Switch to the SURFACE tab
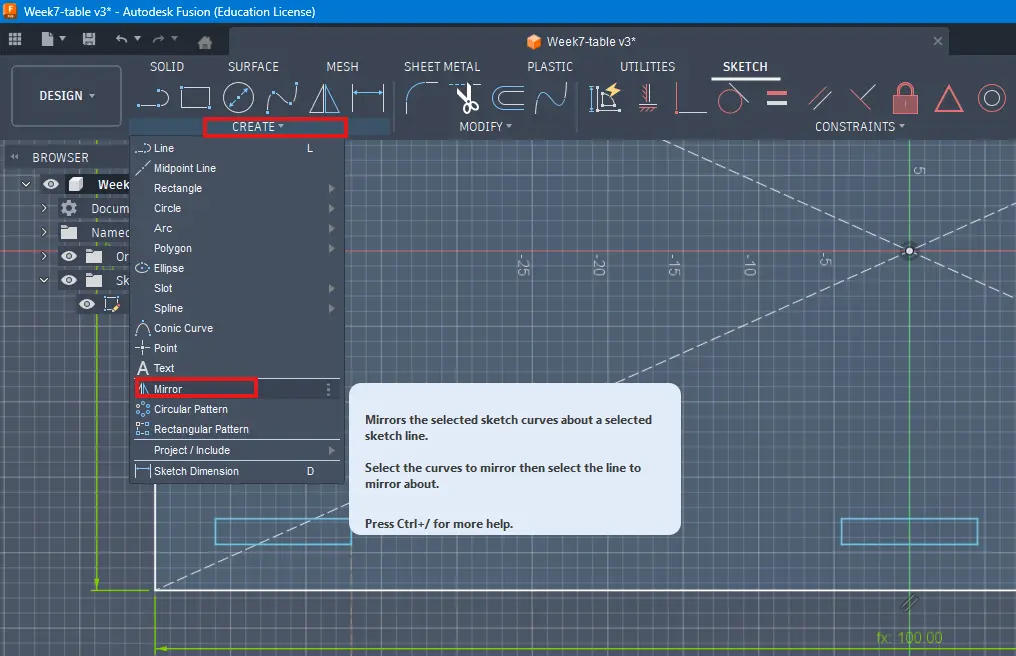Viewport: 1016px width, 656px height. 253,67
